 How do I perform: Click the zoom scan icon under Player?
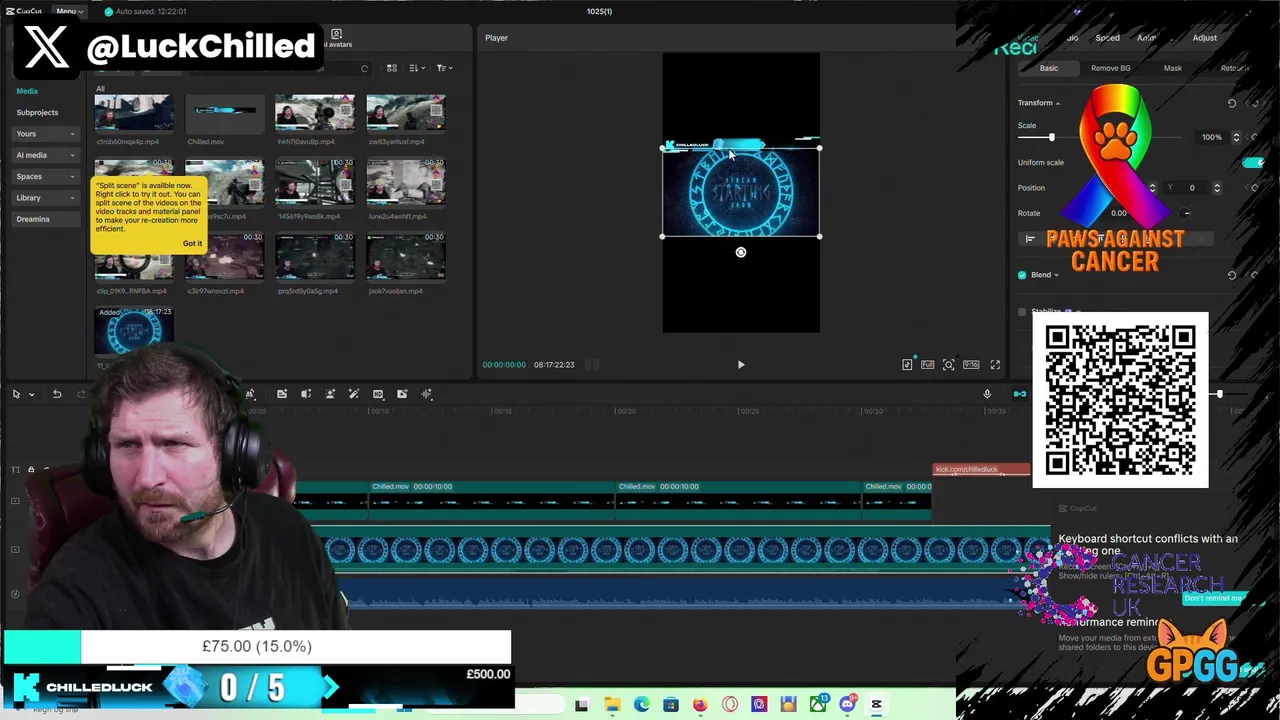(x=948, y=365)
